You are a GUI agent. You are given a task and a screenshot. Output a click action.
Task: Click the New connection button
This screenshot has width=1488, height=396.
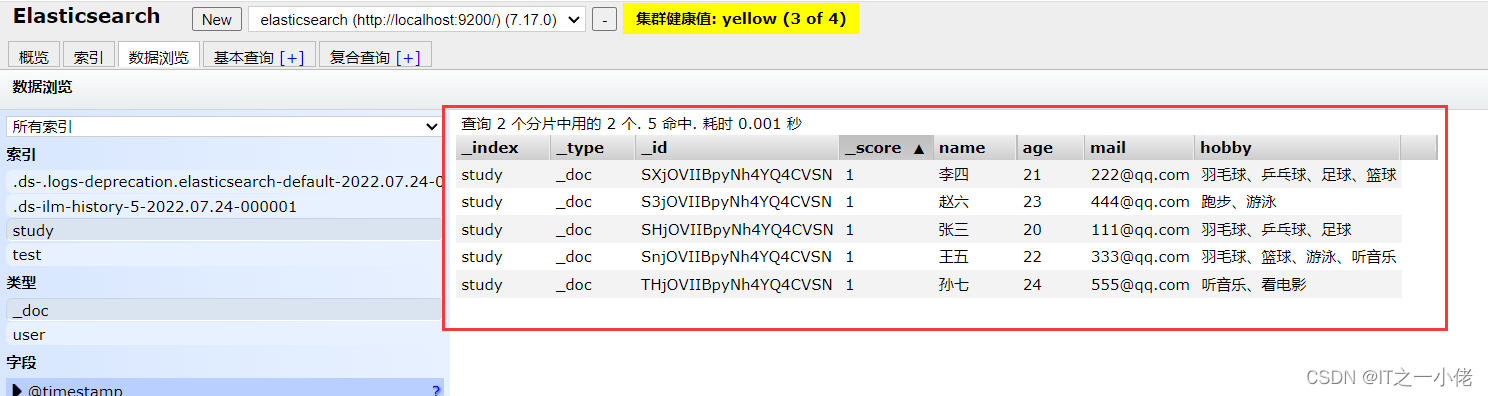216,19
